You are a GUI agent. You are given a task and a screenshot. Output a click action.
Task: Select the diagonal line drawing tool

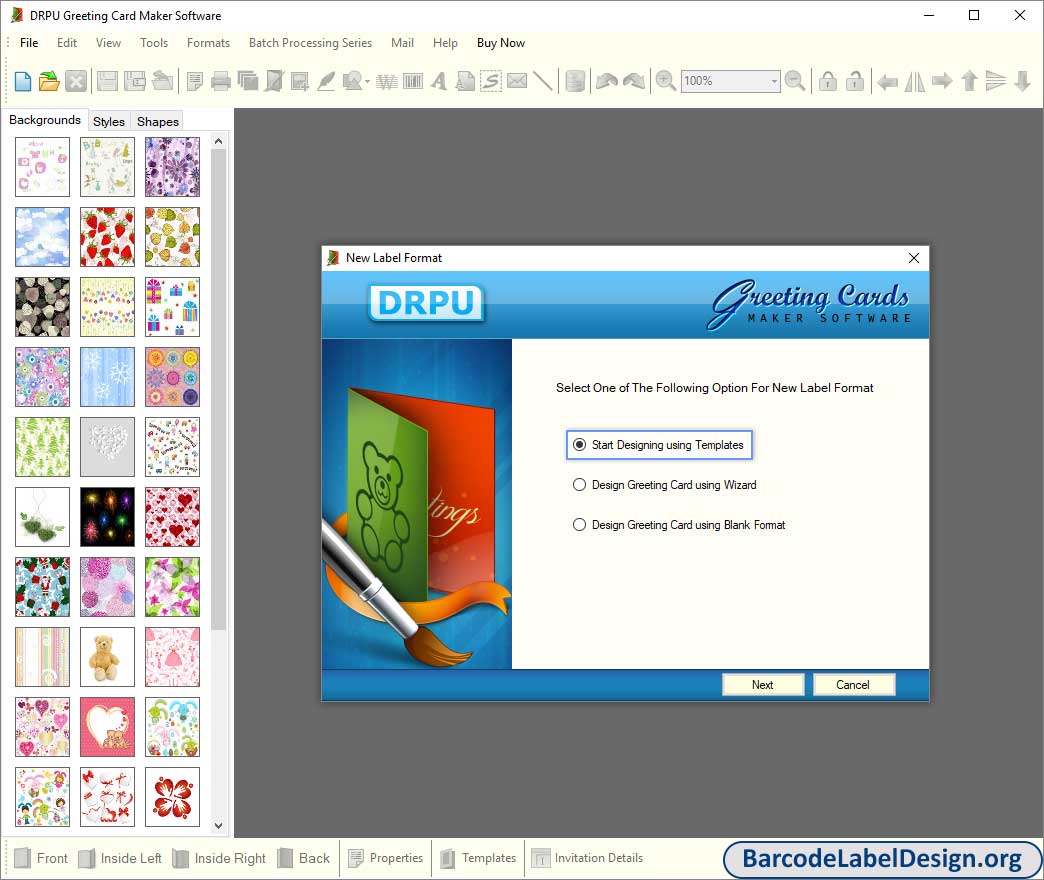[543, 81]
